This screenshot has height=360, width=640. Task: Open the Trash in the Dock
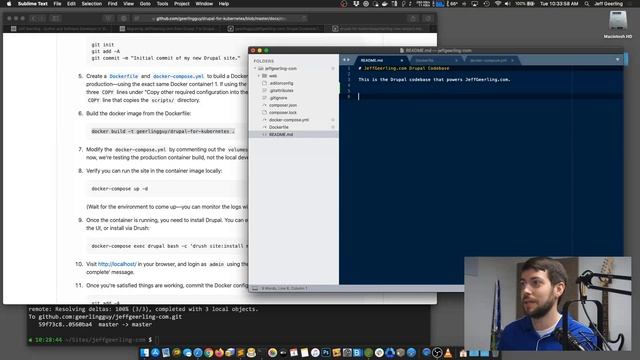(x=495, y=353)
